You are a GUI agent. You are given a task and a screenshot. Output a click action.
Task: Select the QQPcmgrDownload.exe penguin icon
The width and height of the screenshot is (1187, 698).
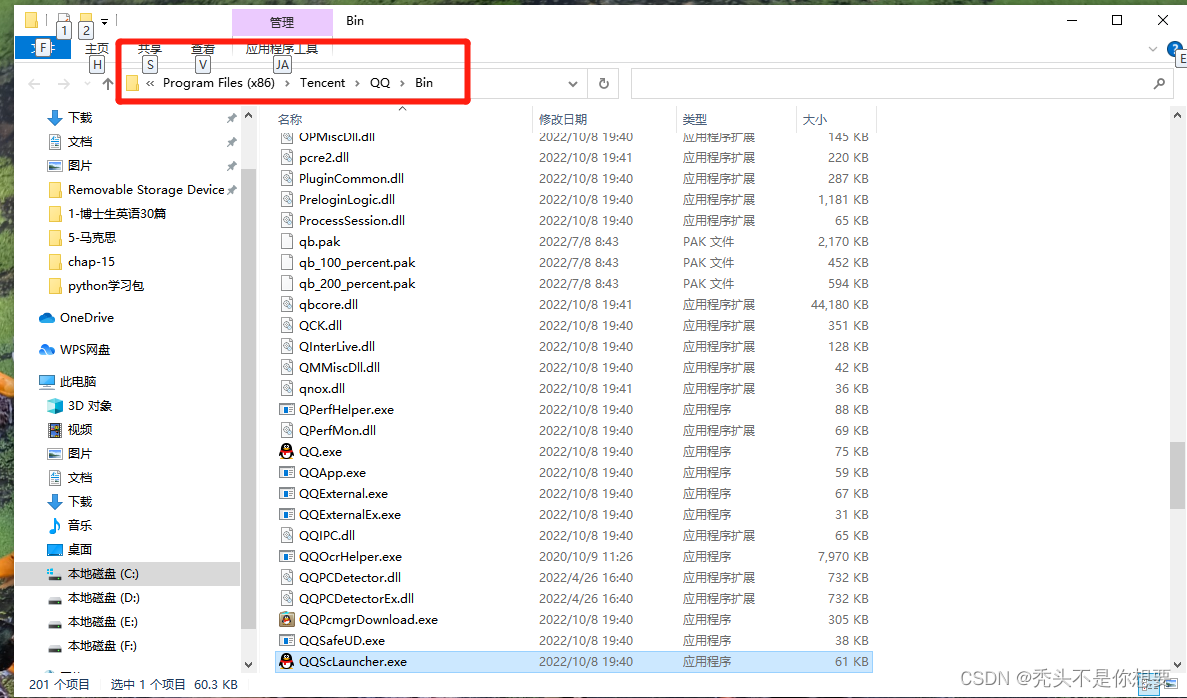click(287, 619)
